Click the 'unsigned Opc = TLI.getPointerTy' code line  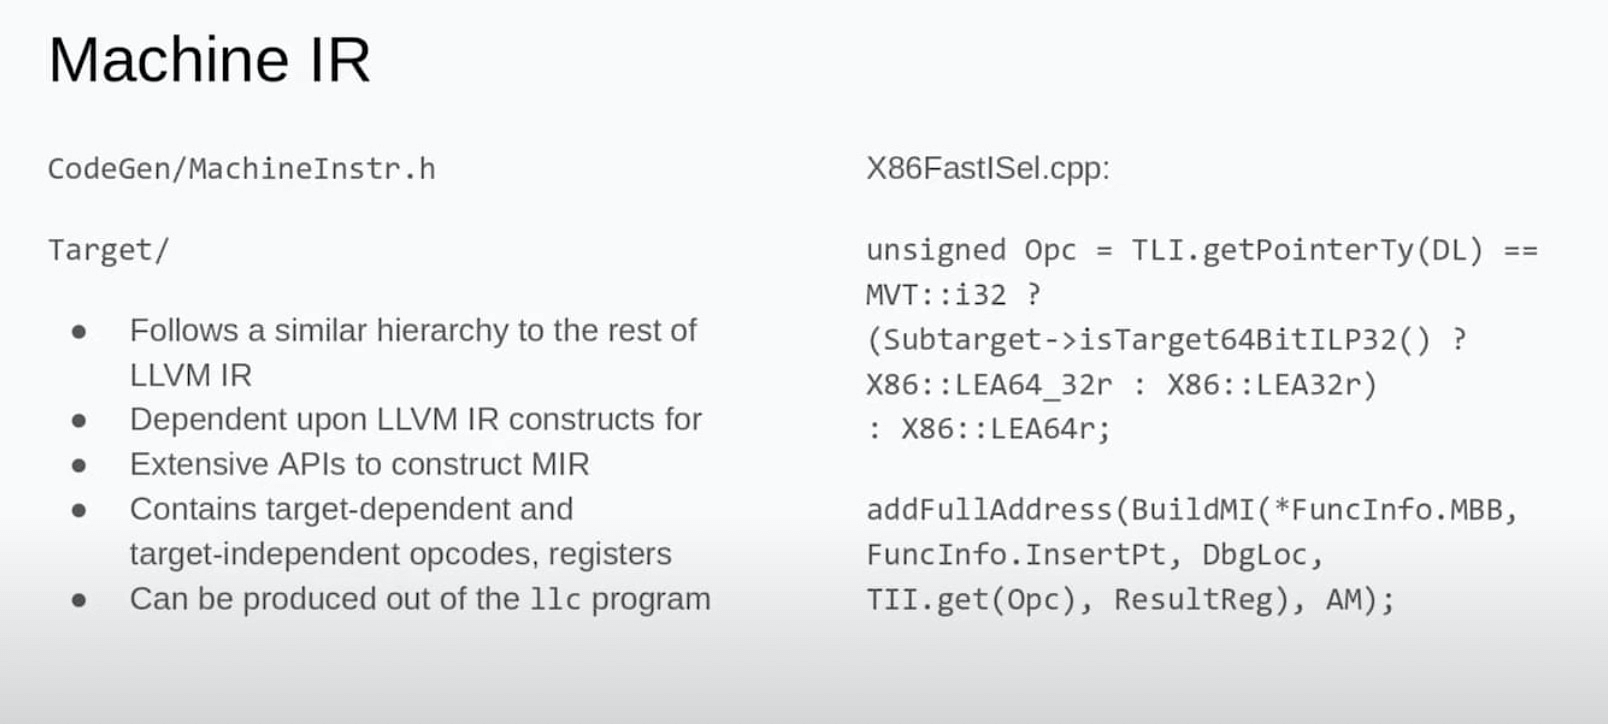1200,250
